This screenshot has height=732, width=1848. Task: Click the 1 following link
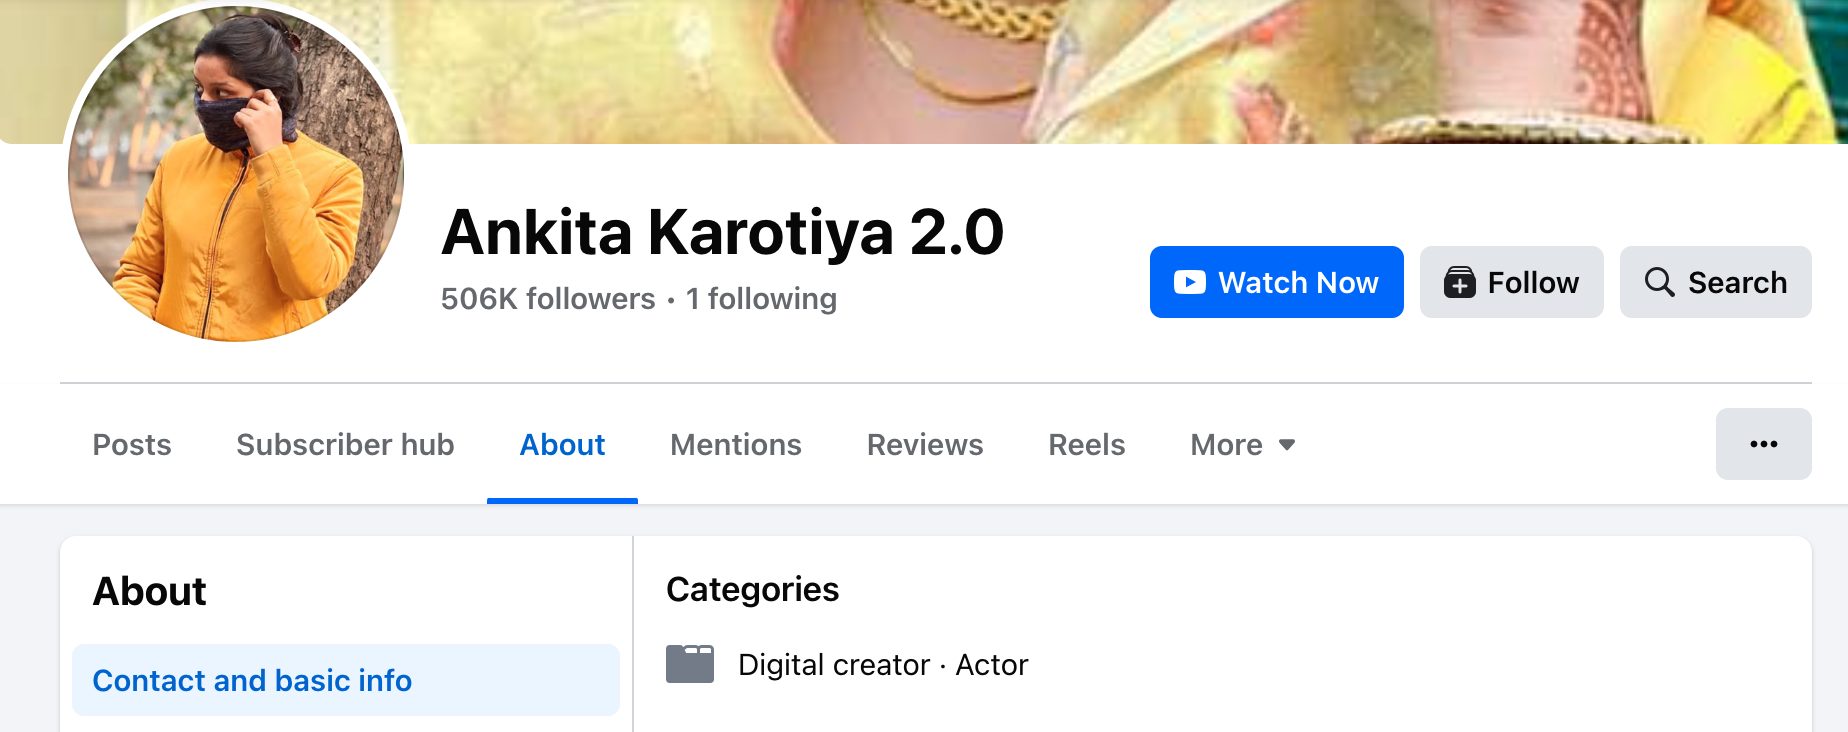point(761,299)
